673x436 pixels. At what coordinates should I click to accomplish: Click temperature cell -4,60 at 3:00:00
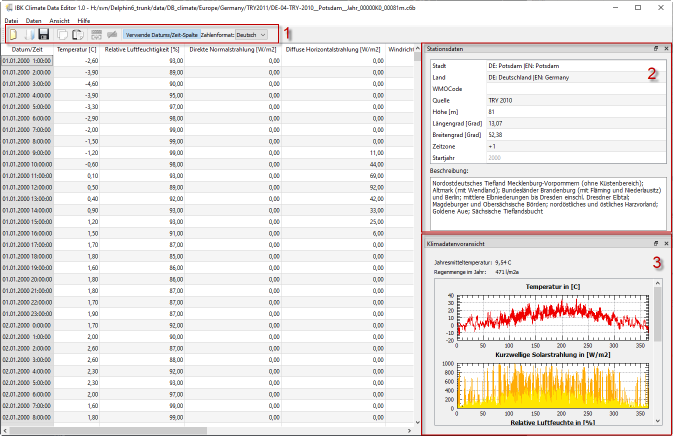tap(76, 84)
